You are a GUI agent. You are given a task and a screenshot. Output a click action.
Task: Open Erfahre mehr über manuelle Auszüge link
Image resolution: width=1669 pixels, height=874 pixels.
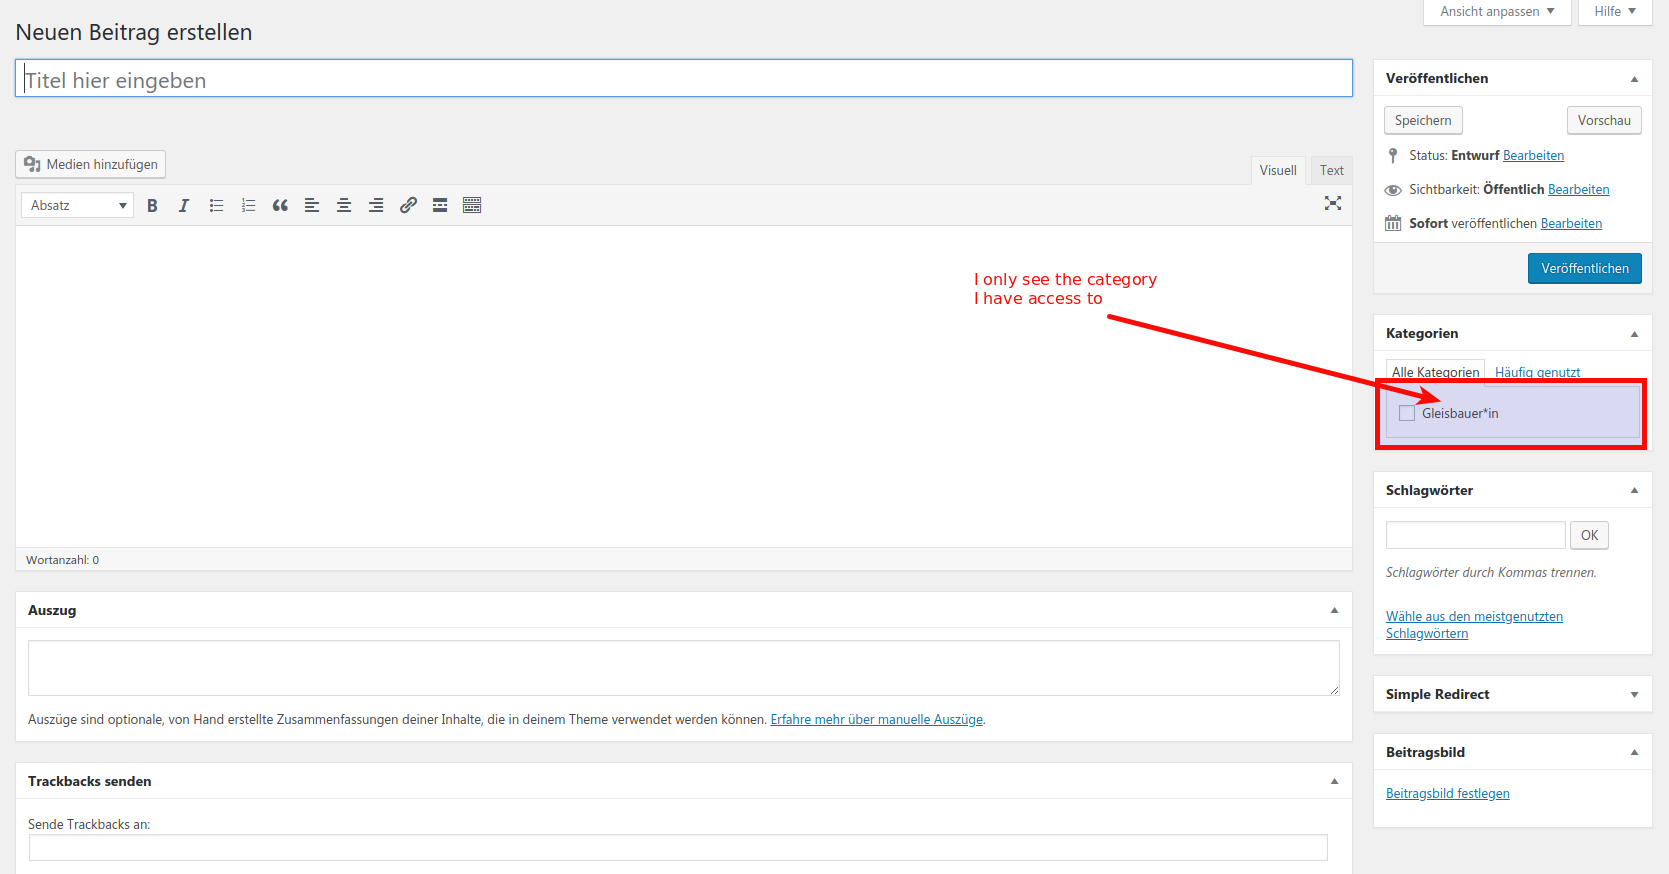pyautogui.click(x=876, y=720)
